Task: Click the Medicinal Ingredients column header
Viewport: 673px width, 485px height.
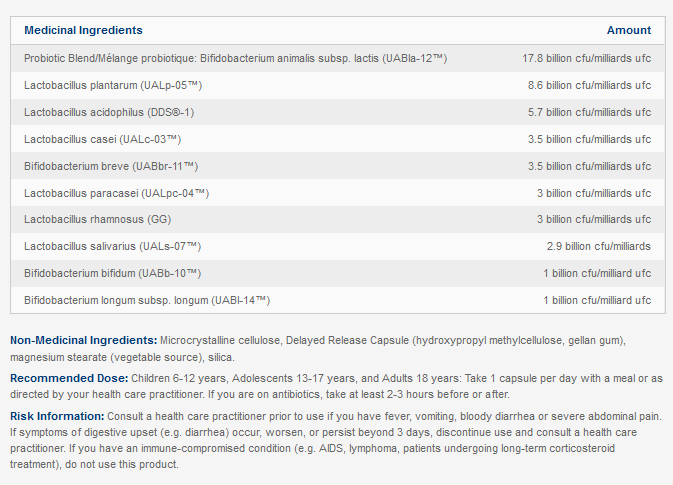Action: 83,30
